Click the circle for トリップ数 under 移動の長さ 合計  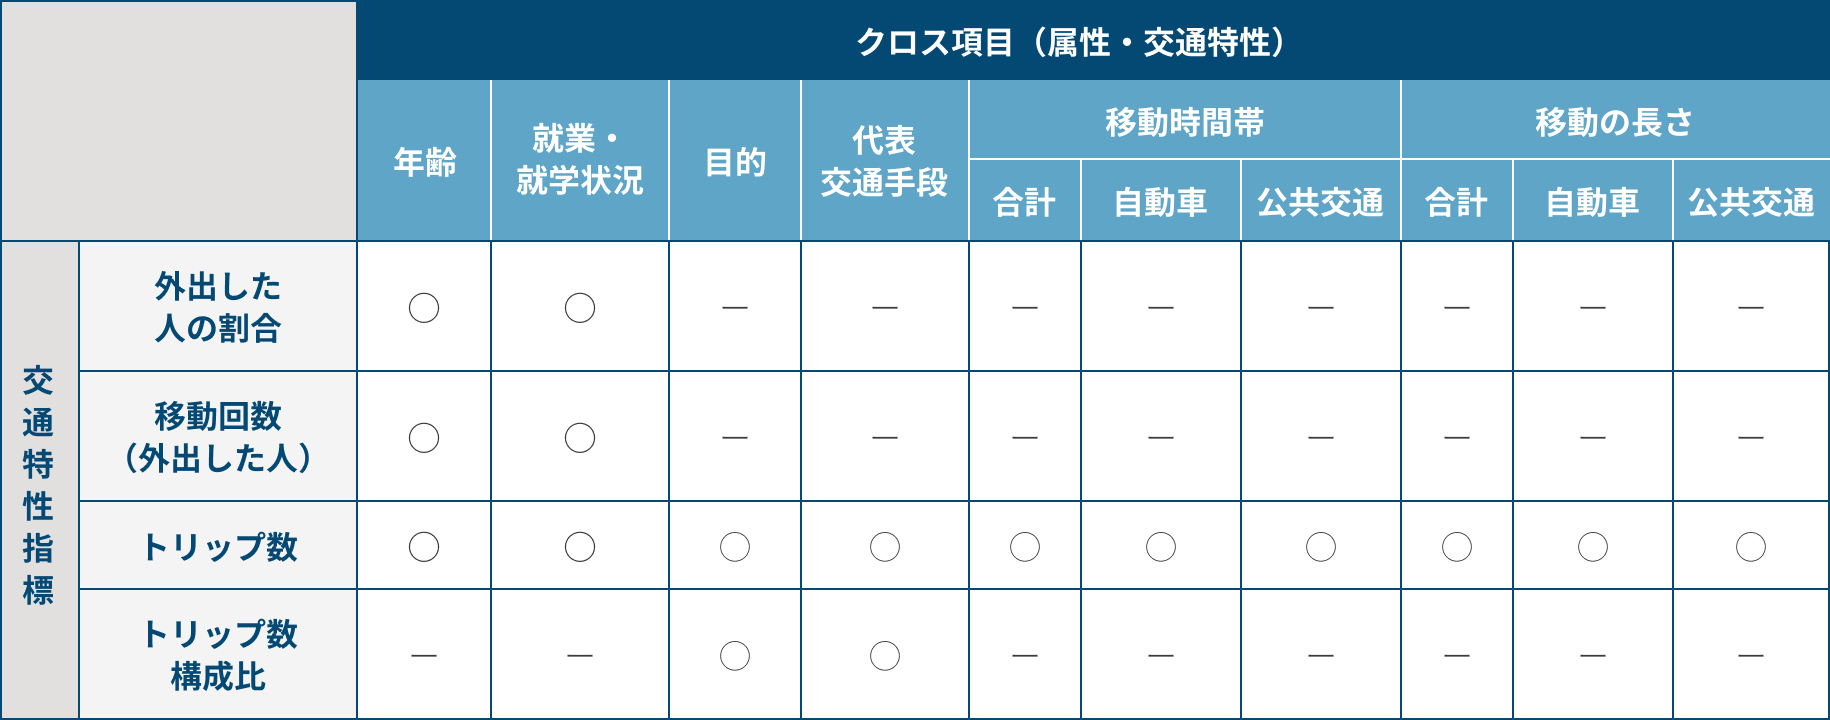(x=1457, y=546)
